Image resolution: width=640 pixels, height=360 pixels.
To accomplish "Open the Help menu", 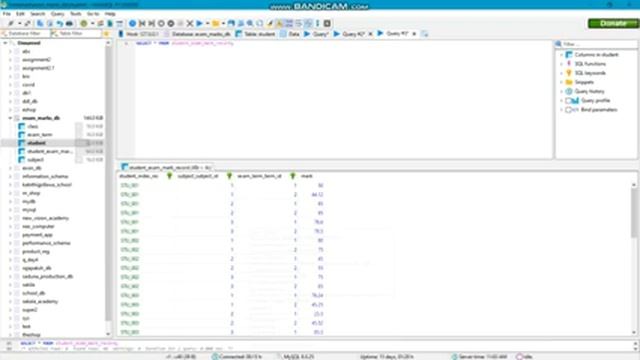I will [x=110, y=14].
